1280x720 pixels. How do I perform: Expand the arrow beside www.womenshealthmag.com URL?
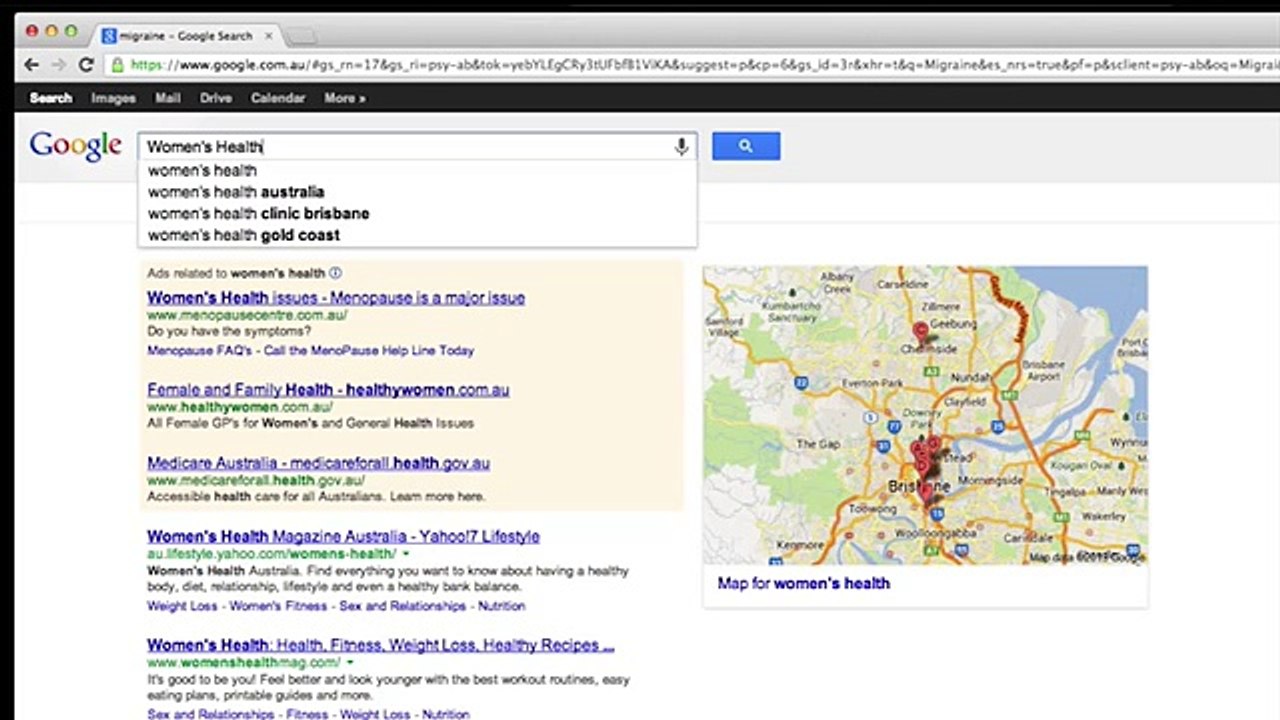coord(350,663)
